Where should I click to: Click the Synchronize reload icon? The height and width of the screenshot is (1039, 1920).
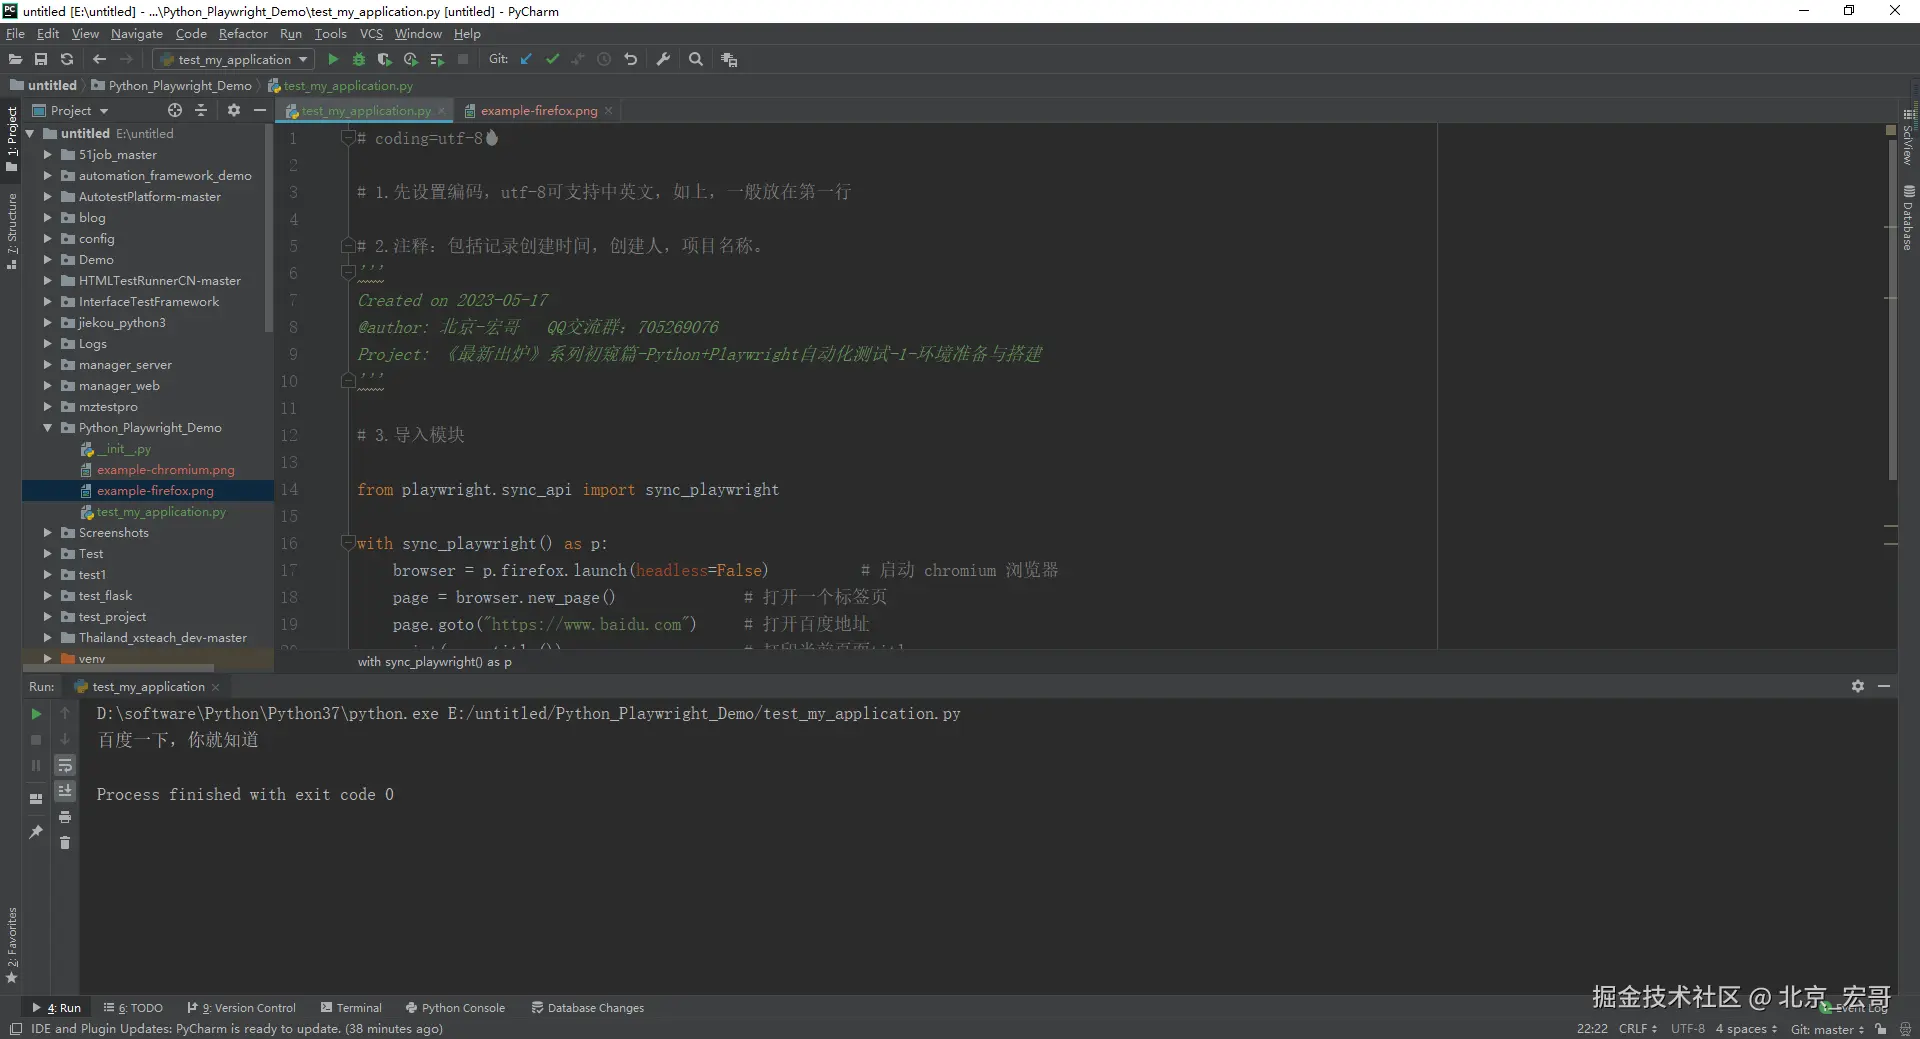[67, 60]
